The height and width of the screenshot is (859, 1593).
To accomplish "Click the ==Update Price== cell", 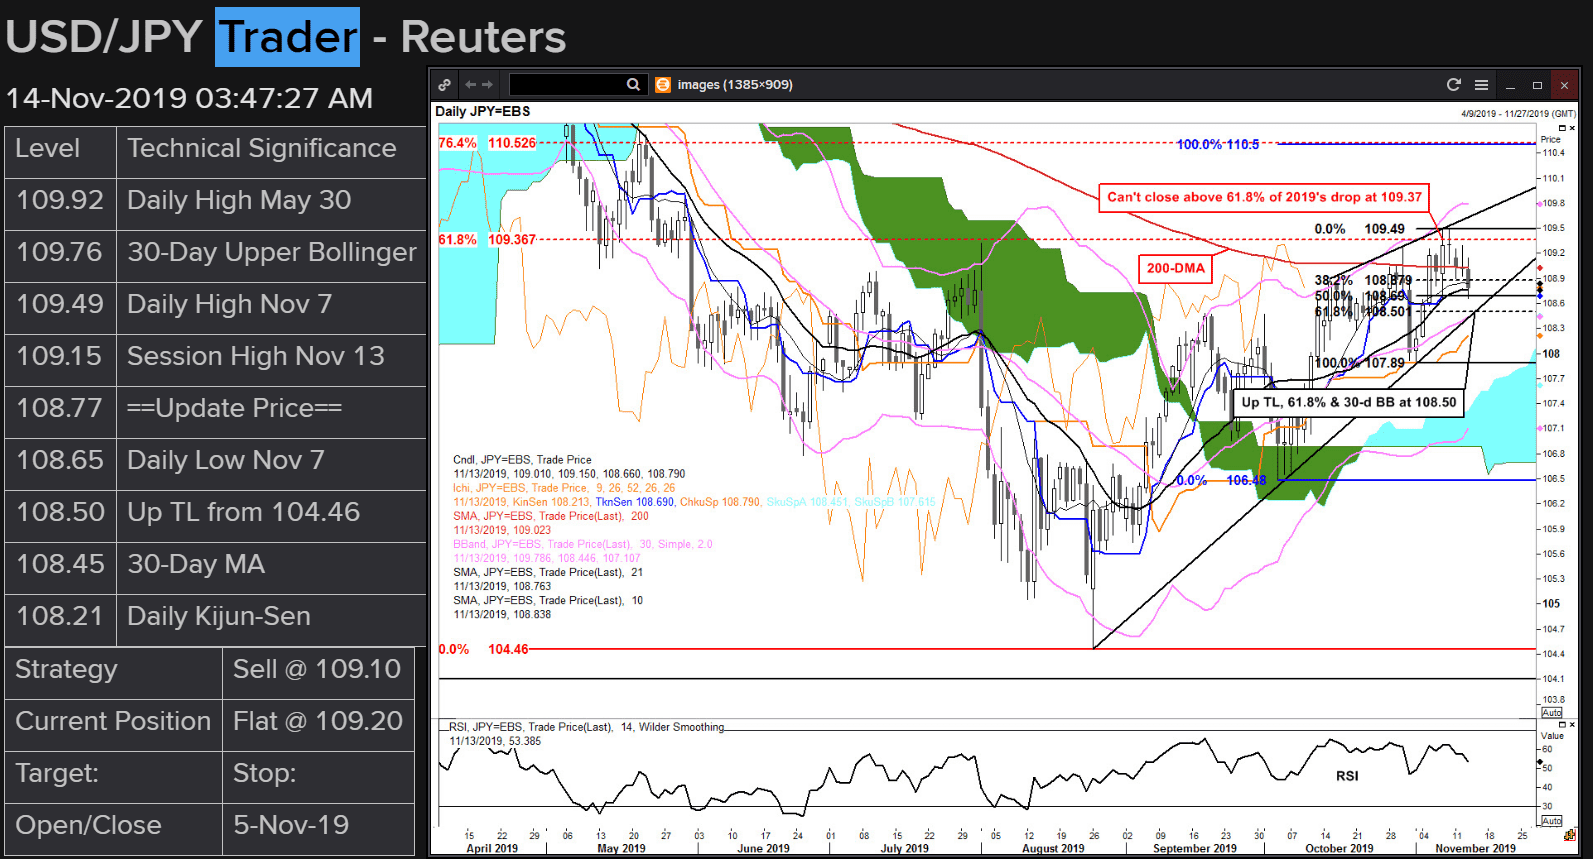I will 271,412.
